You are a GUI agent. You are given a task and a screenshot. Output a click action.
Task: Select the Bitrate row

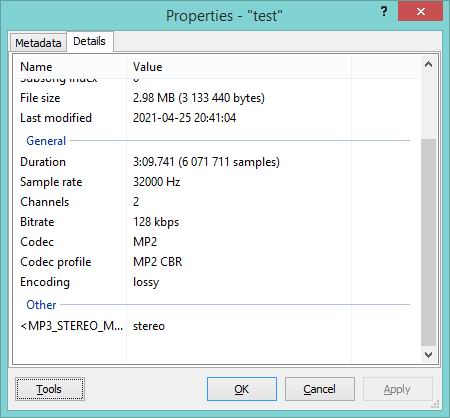(x=217, y=222)
